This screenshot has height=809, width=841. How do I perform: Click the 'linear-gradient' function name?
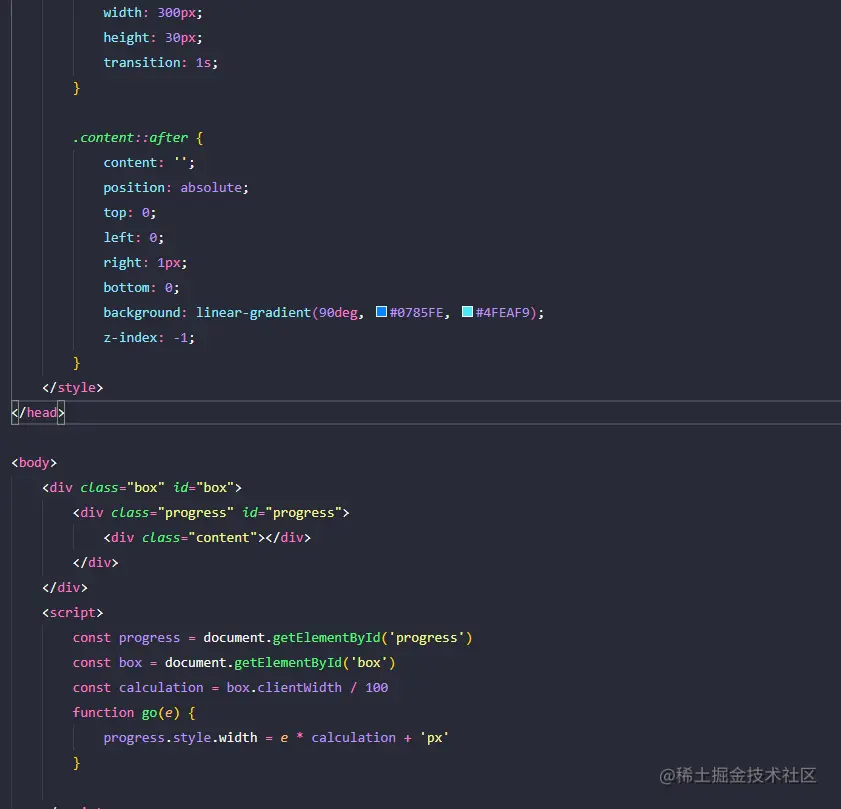click(x=253, y=313)
